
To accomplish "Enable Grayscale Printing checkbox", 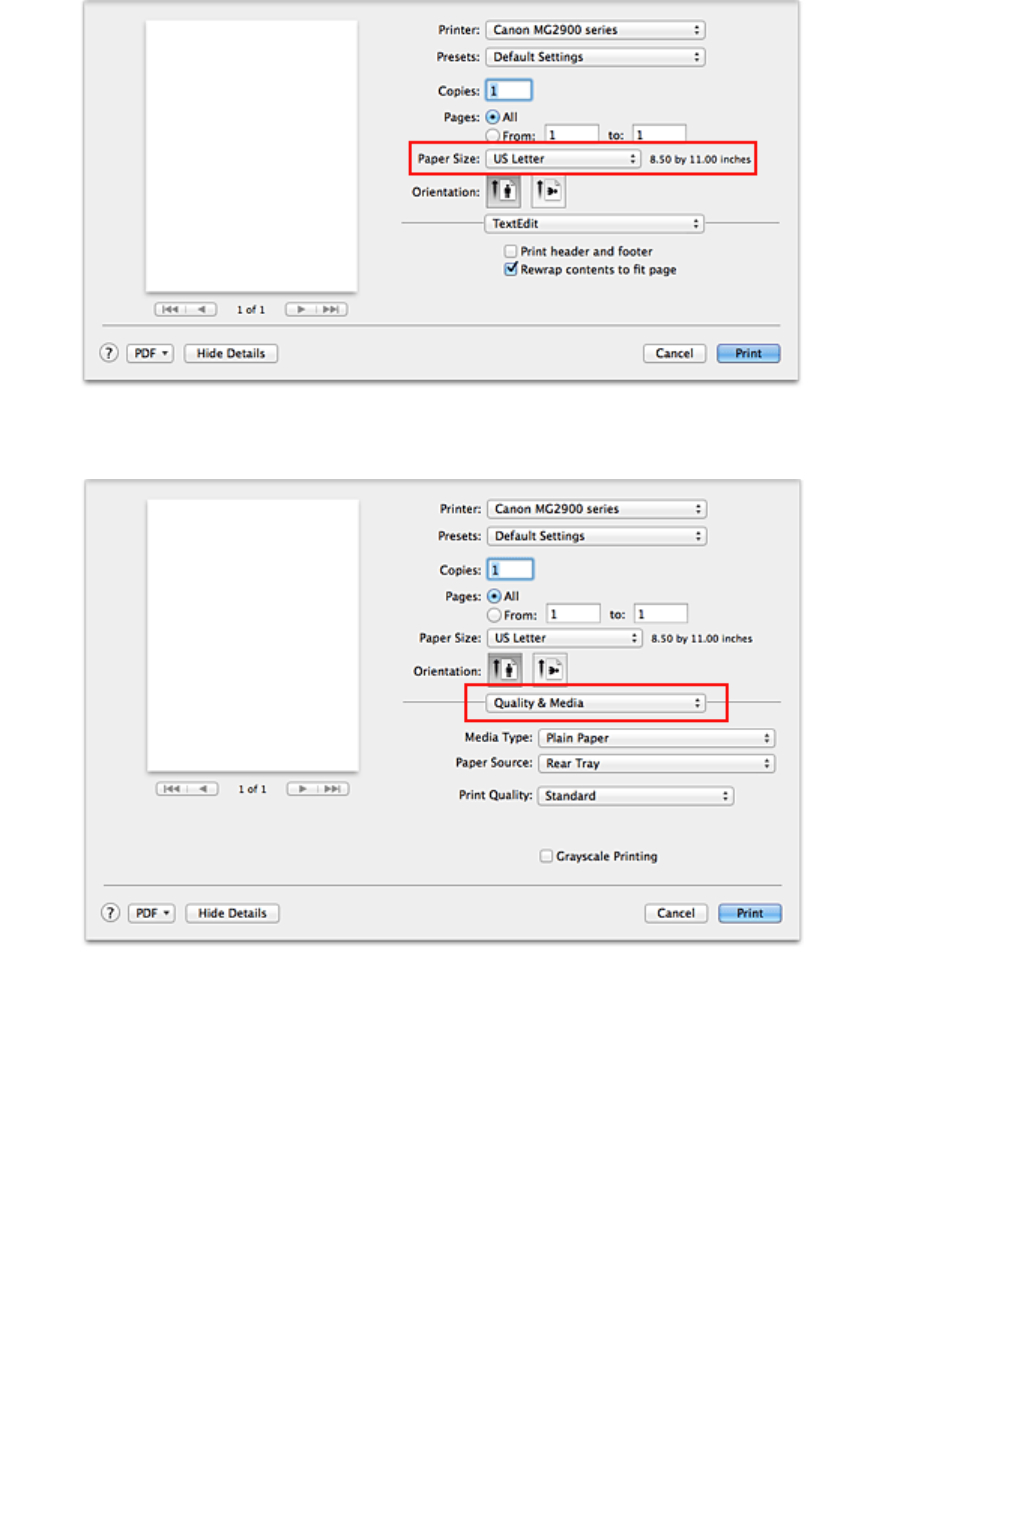I will 546,856.
